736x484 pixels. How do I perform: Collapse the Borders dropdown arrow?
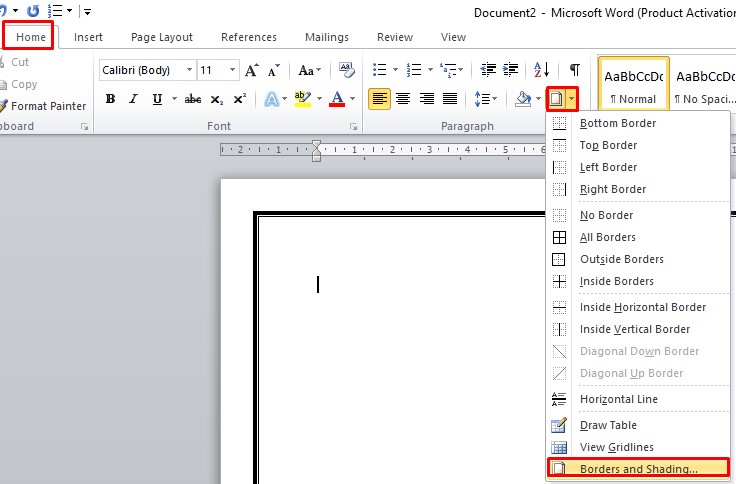[572, 99]
